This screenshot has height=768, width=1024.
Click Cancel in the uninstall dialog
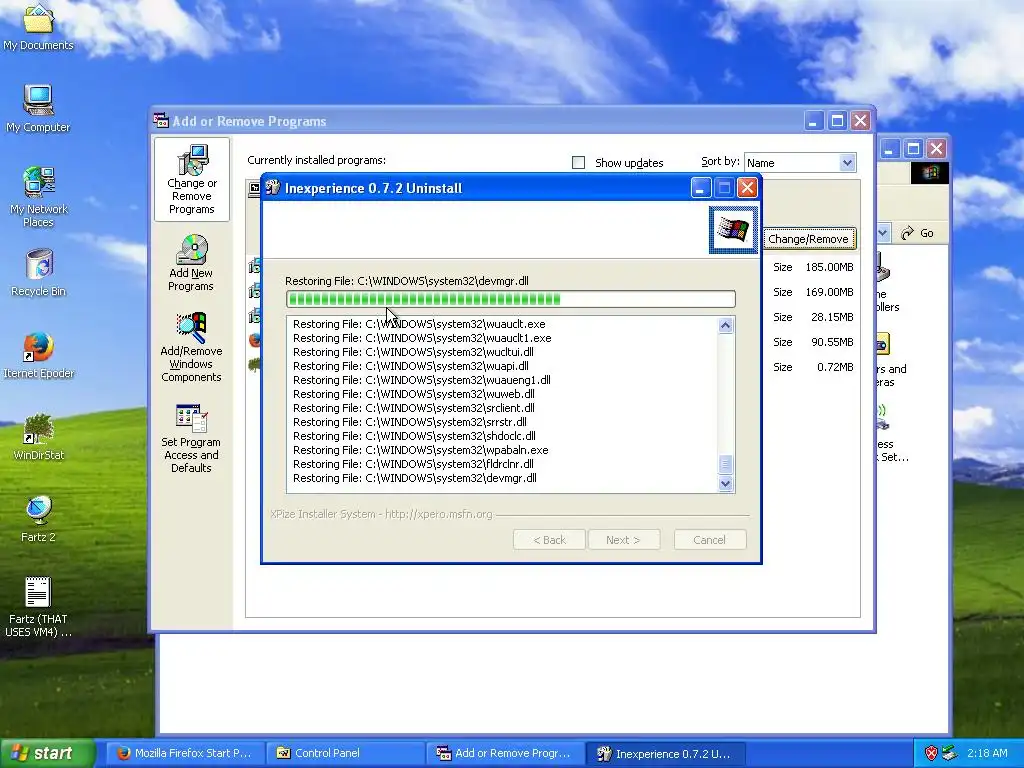click(x=709, y=540)
